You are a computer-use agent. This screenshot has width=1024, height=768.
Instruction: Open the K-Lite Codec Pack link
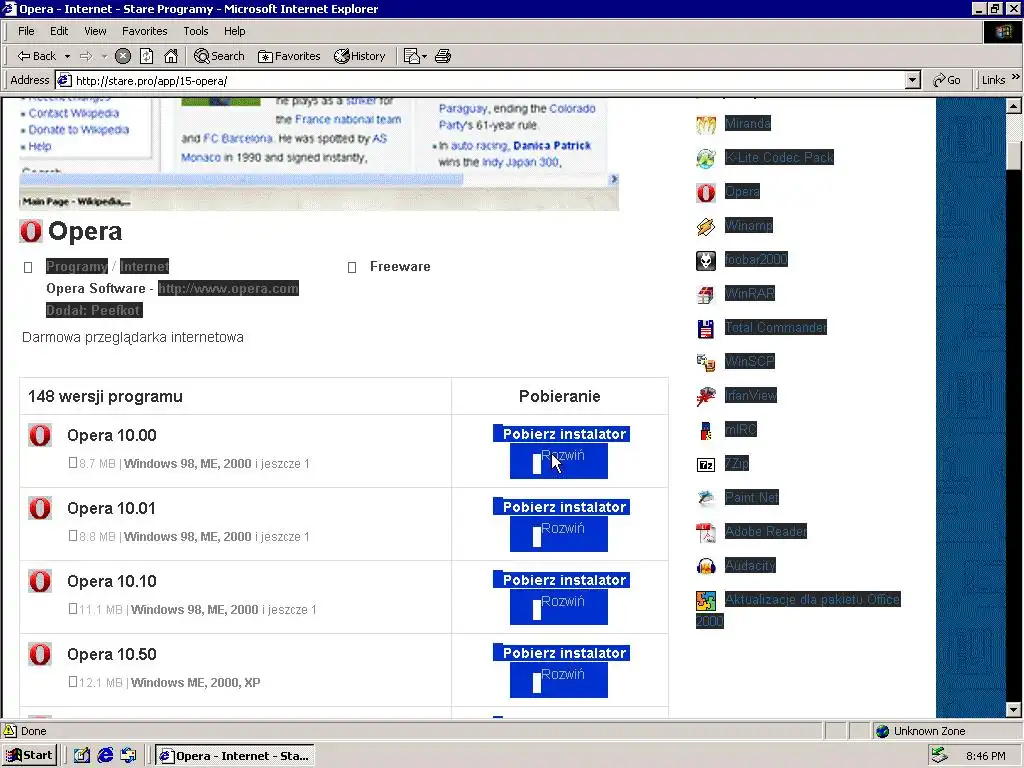(x=779, y=157)
